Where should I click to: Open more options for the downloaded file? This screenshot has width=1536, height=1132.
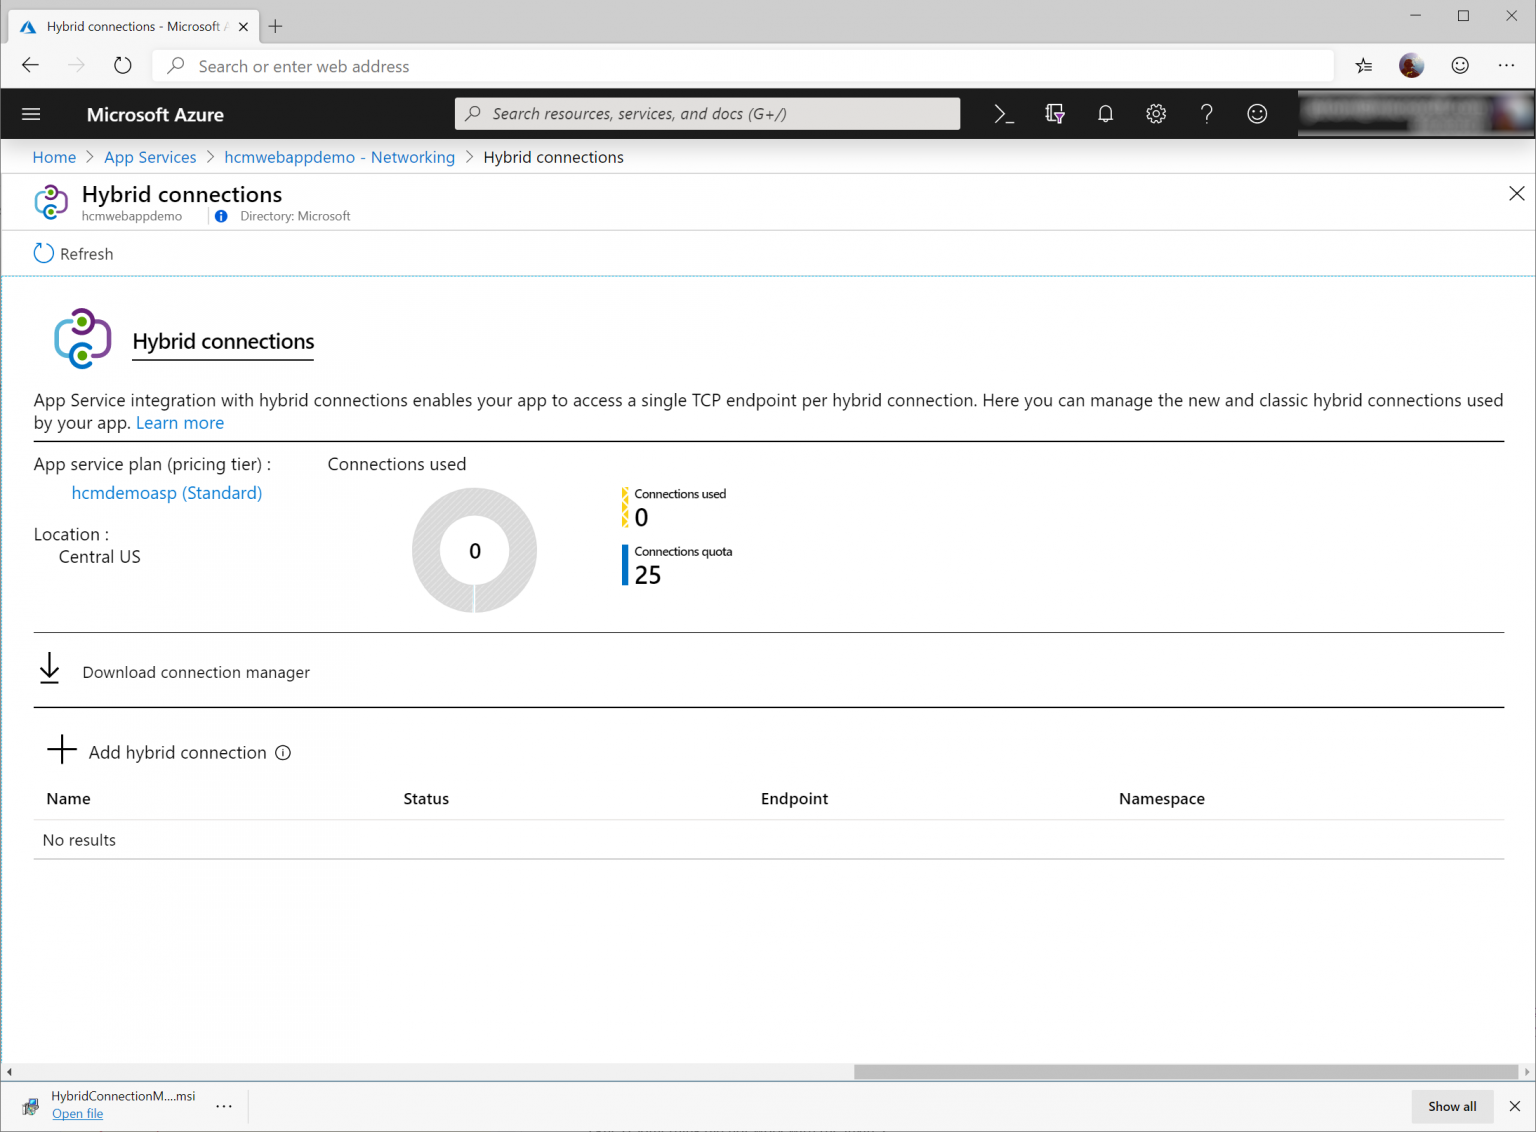[224, 1106]
